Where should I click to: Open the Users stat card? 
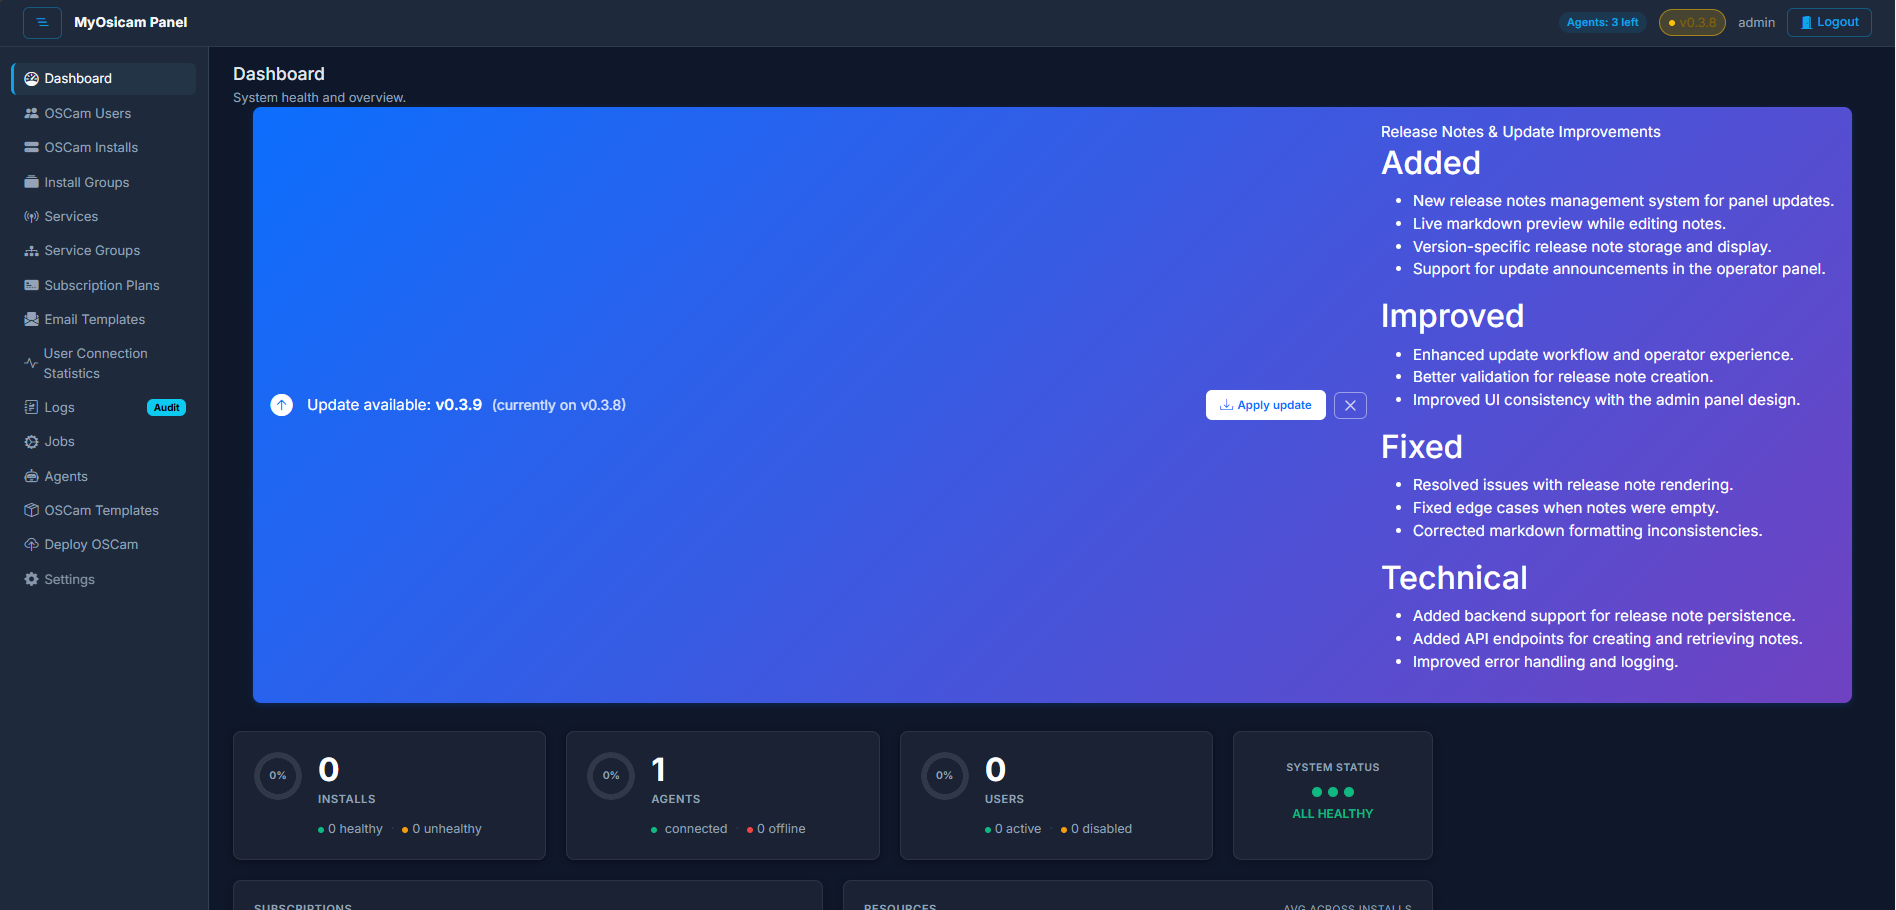[x=1056, y=795]
